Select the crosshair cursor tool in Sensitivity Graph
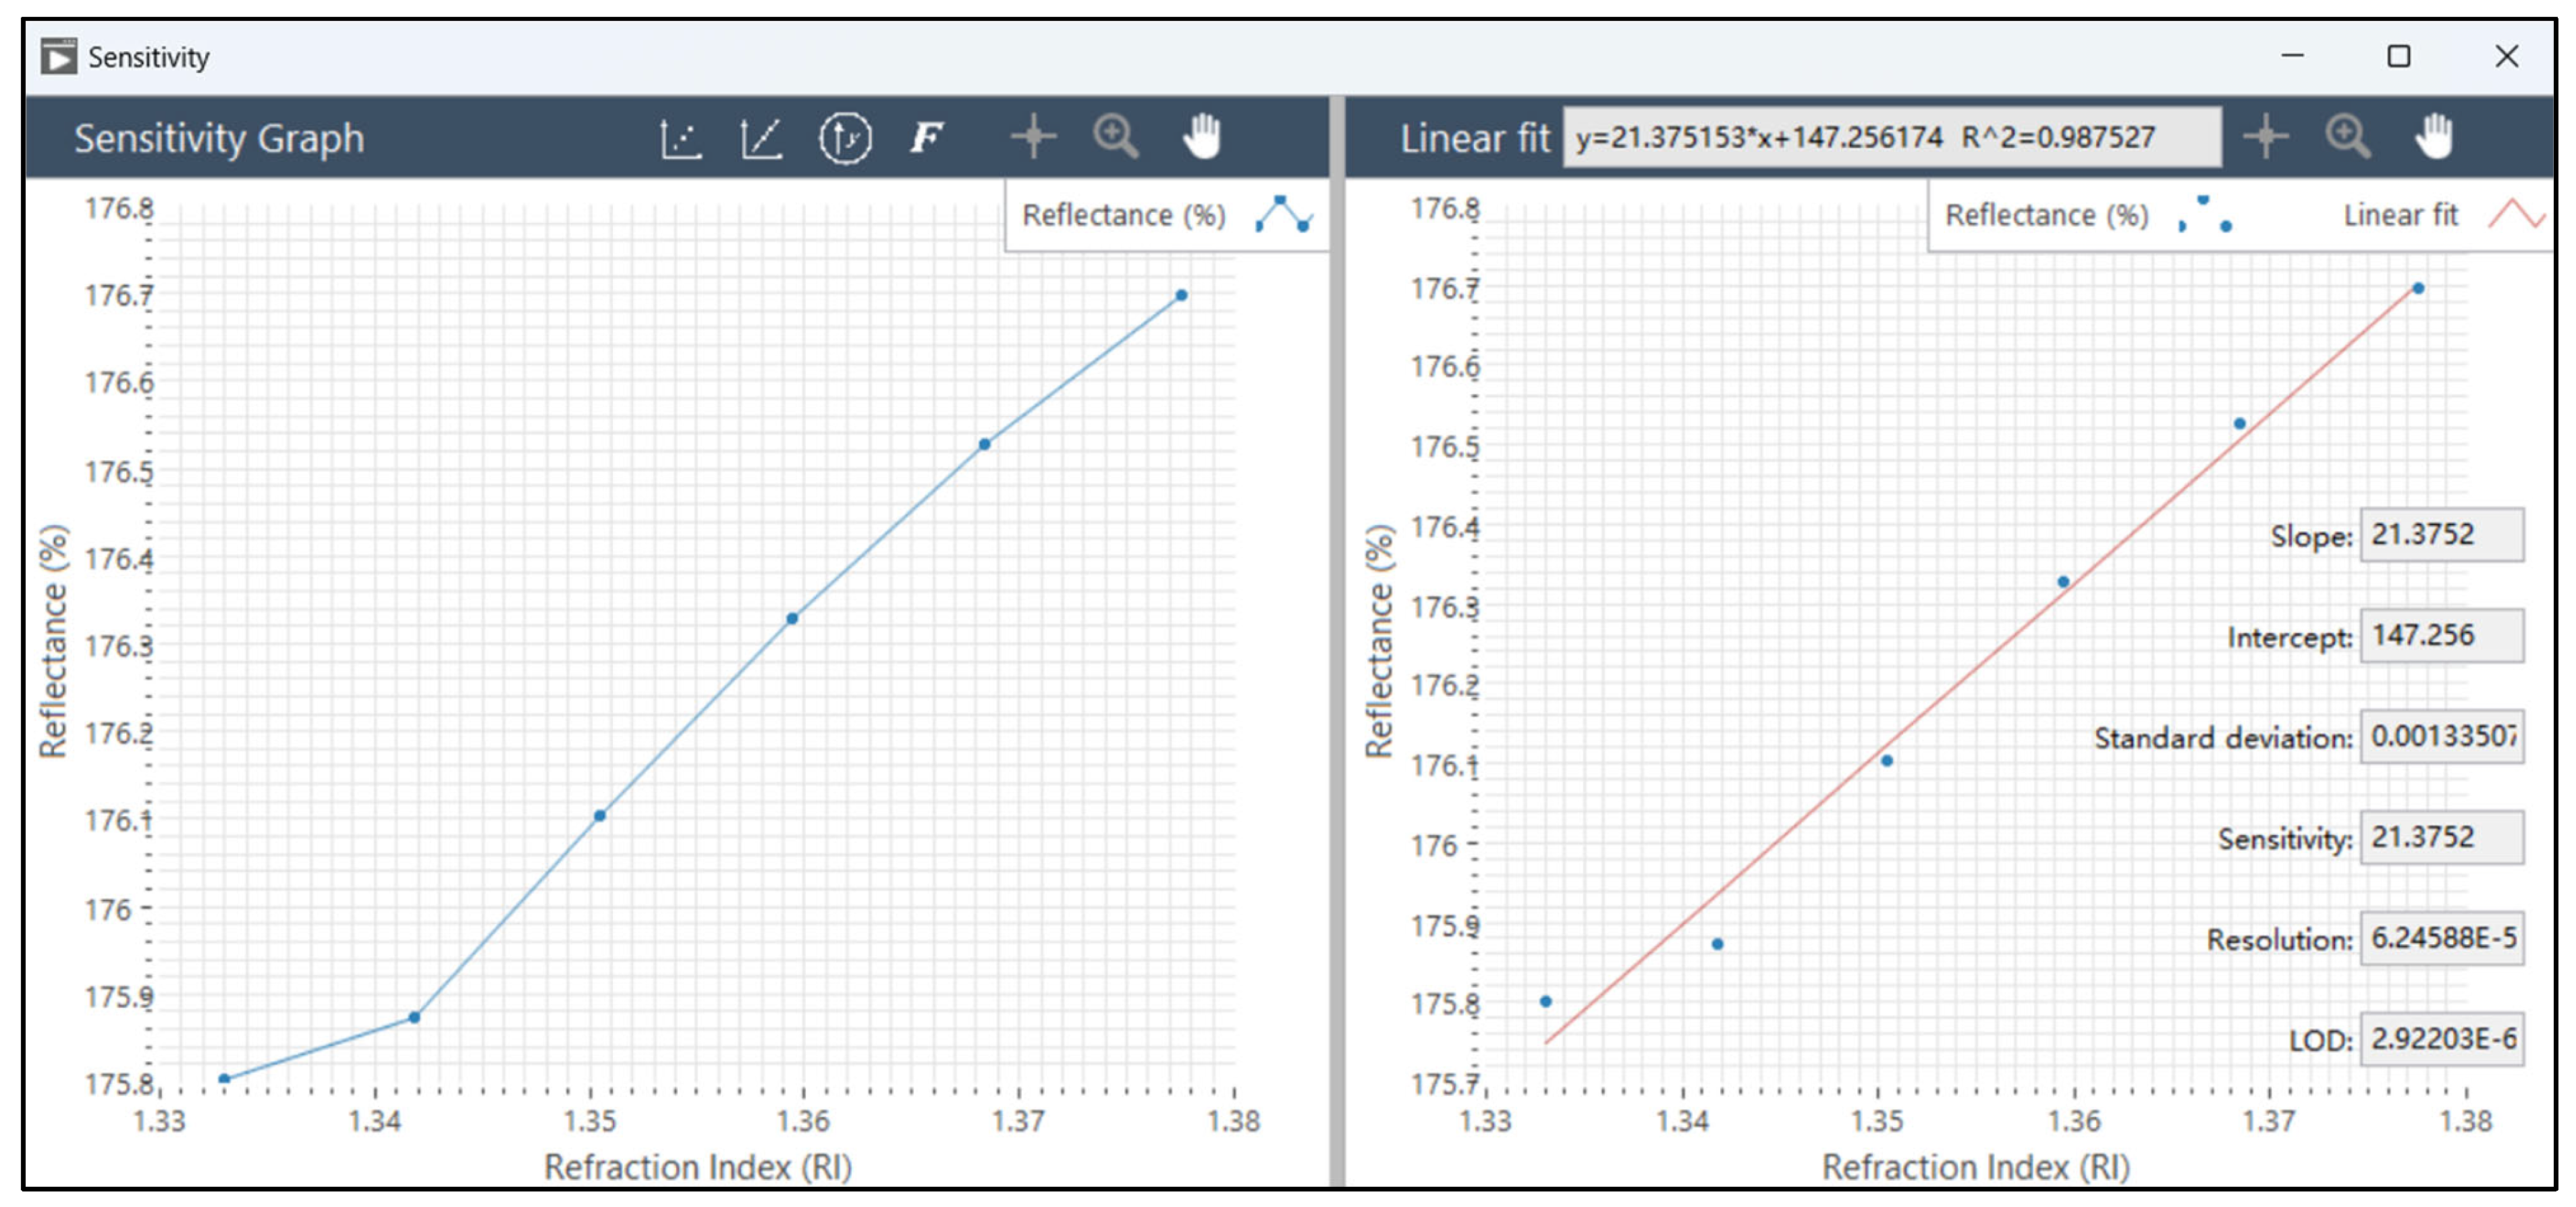The height and width of the screenshot is (1207, 2576). pos(1033,137)
